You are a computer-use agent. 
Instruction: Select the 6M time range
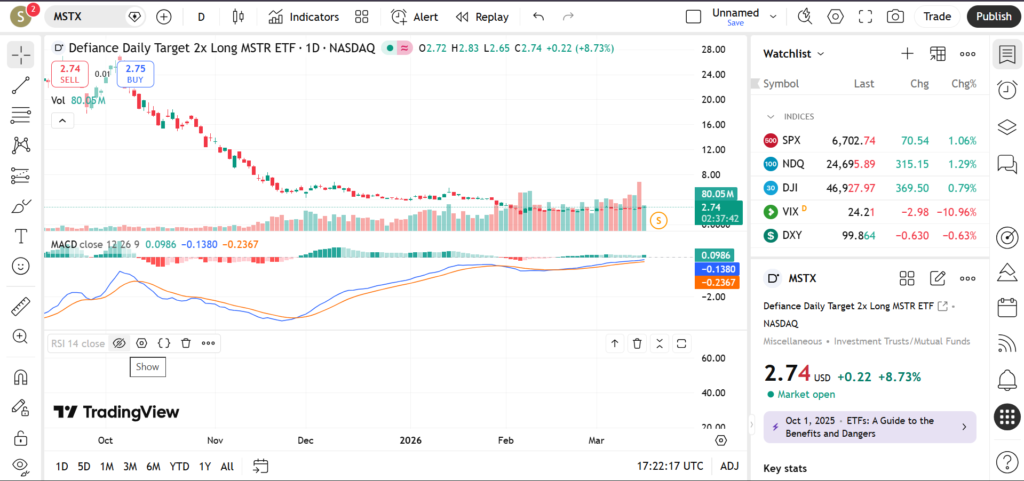(x=153, y=466)
